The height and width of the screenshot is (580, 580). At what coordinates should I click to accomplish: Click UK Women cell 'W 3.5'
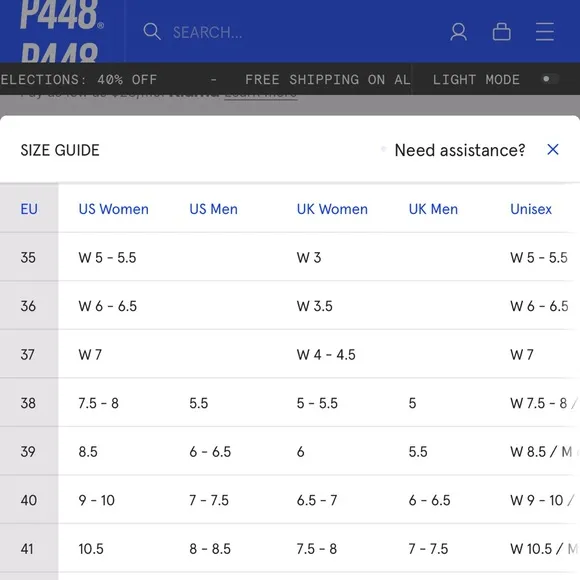pyautogui.click(x=314, y=306)
